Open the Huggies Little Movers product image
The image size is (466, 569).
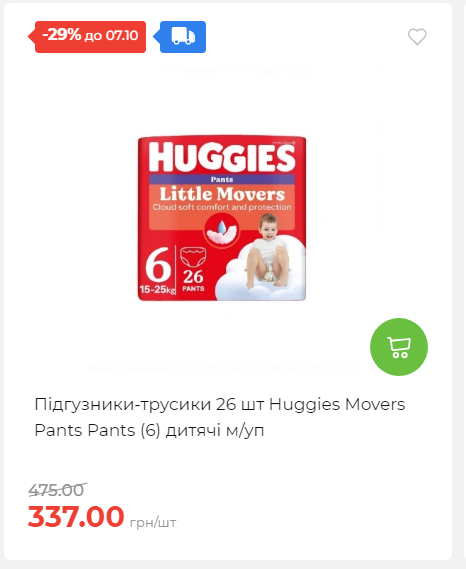(x=222, y=218)
